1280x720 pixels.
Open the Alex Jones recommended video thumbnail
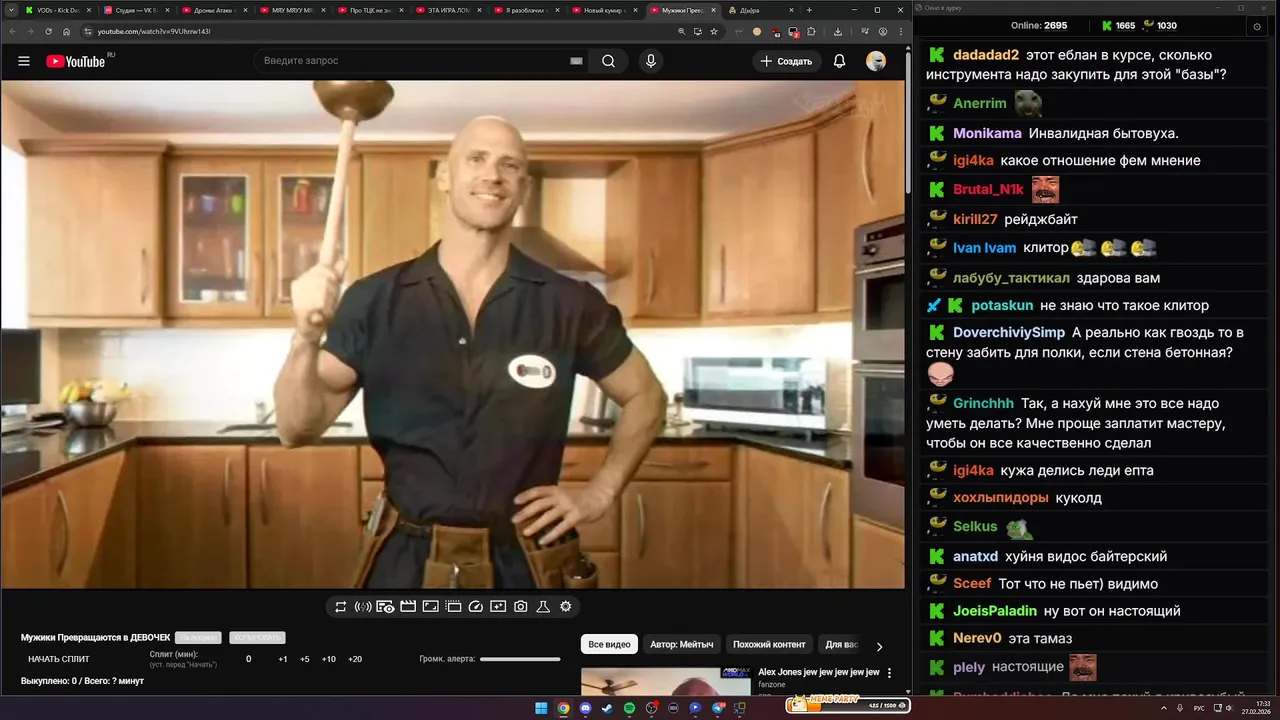click(665, 682)
